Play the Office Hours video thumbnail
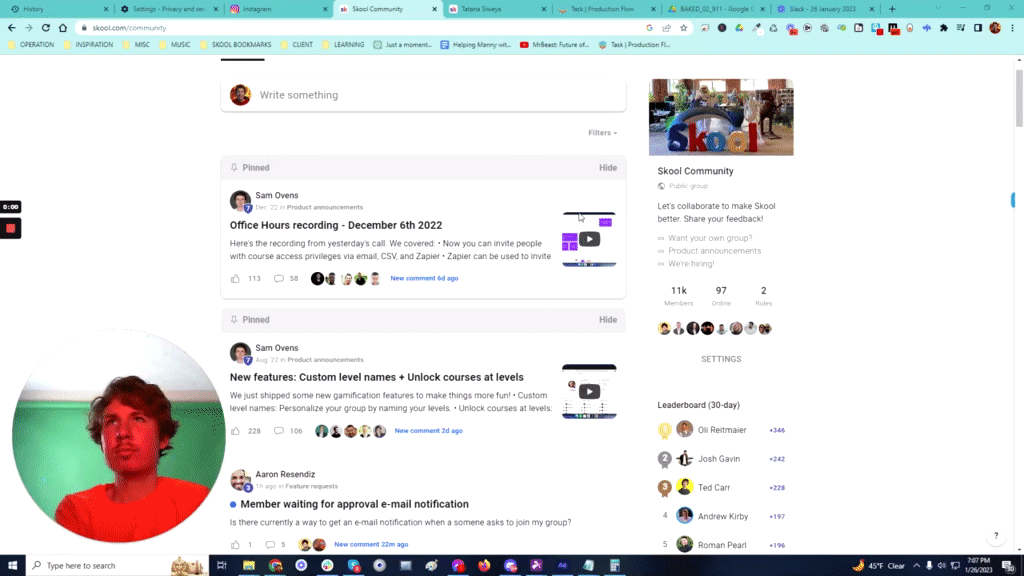The height and width of the screenshot is (576, 1024). point(589,238)
